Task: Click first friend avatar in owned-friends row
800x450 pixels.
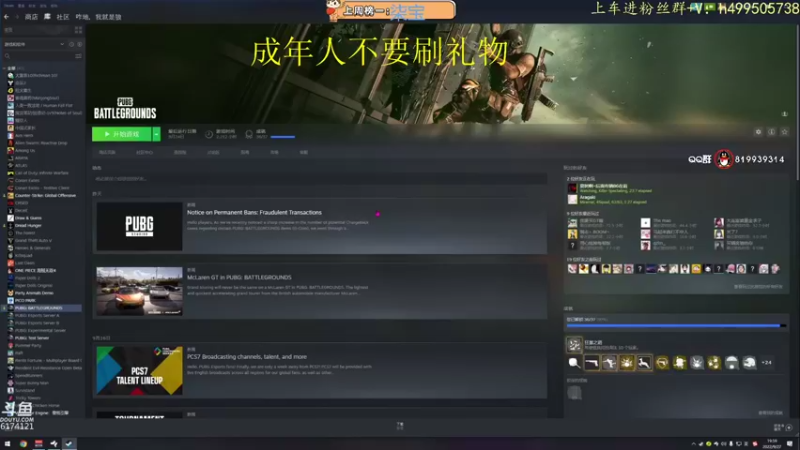Action: (572, 269)
